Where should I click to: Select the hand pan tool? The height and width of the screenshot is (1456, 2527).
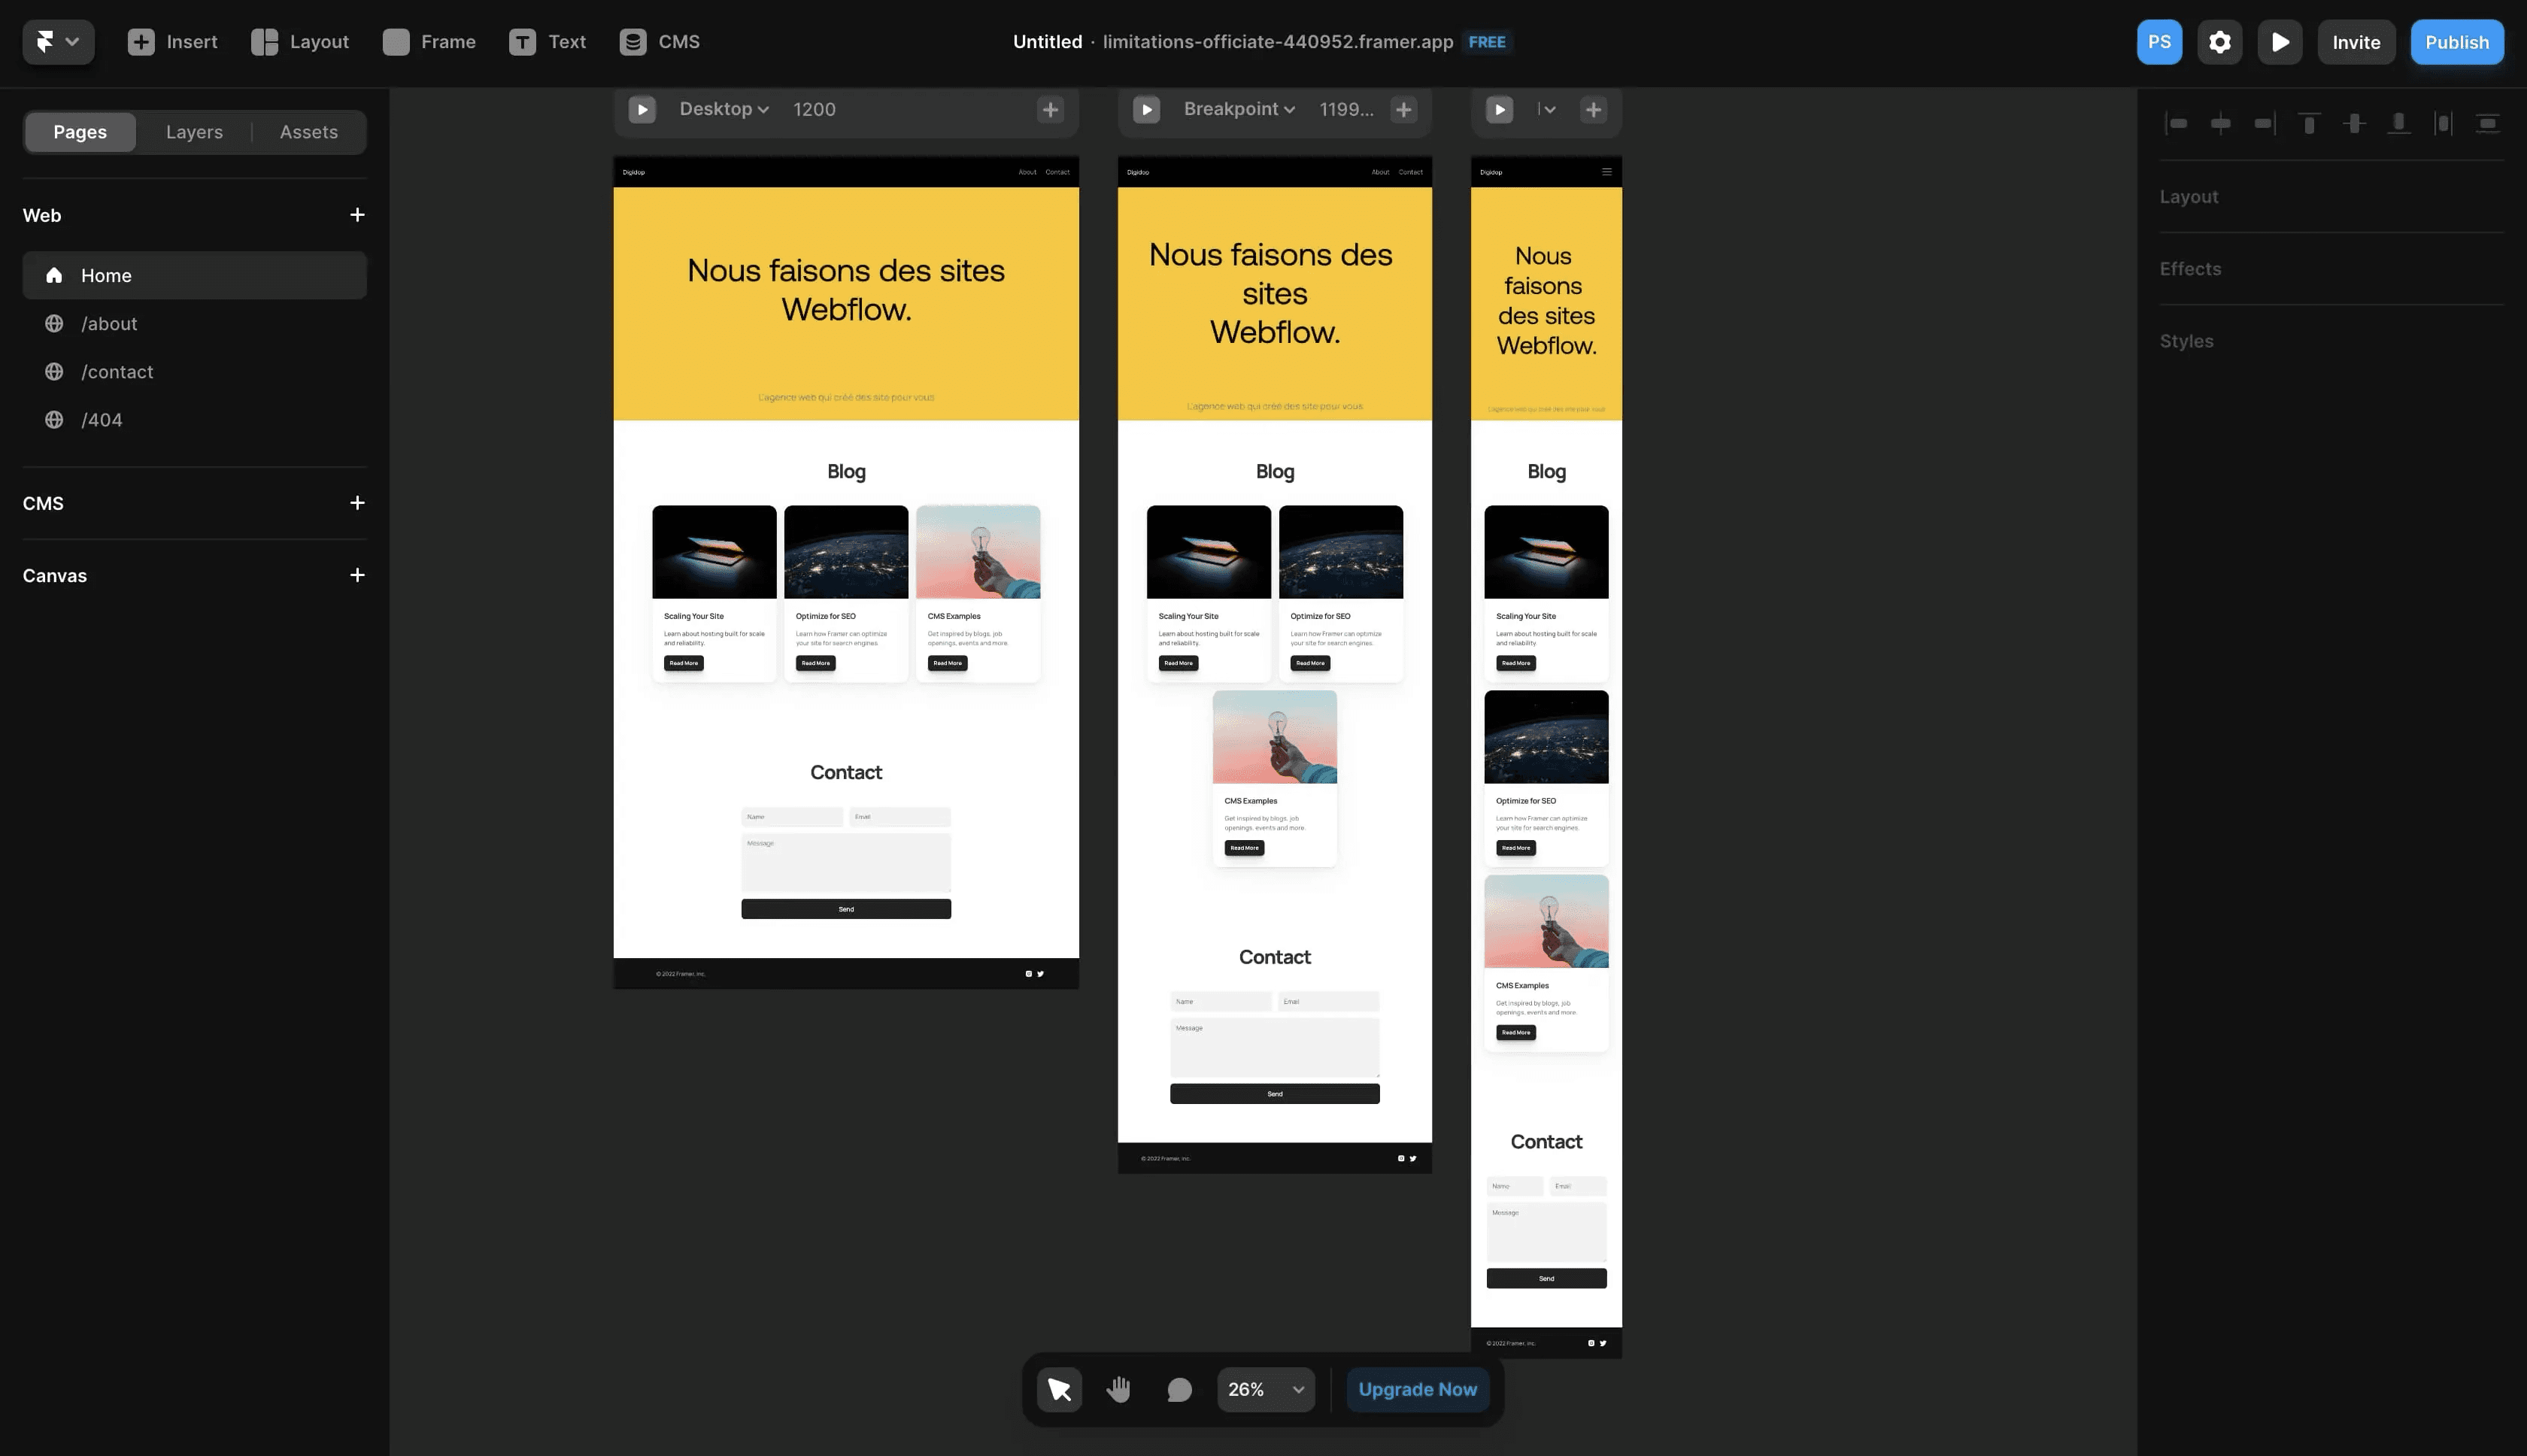coord(1118,1389)
